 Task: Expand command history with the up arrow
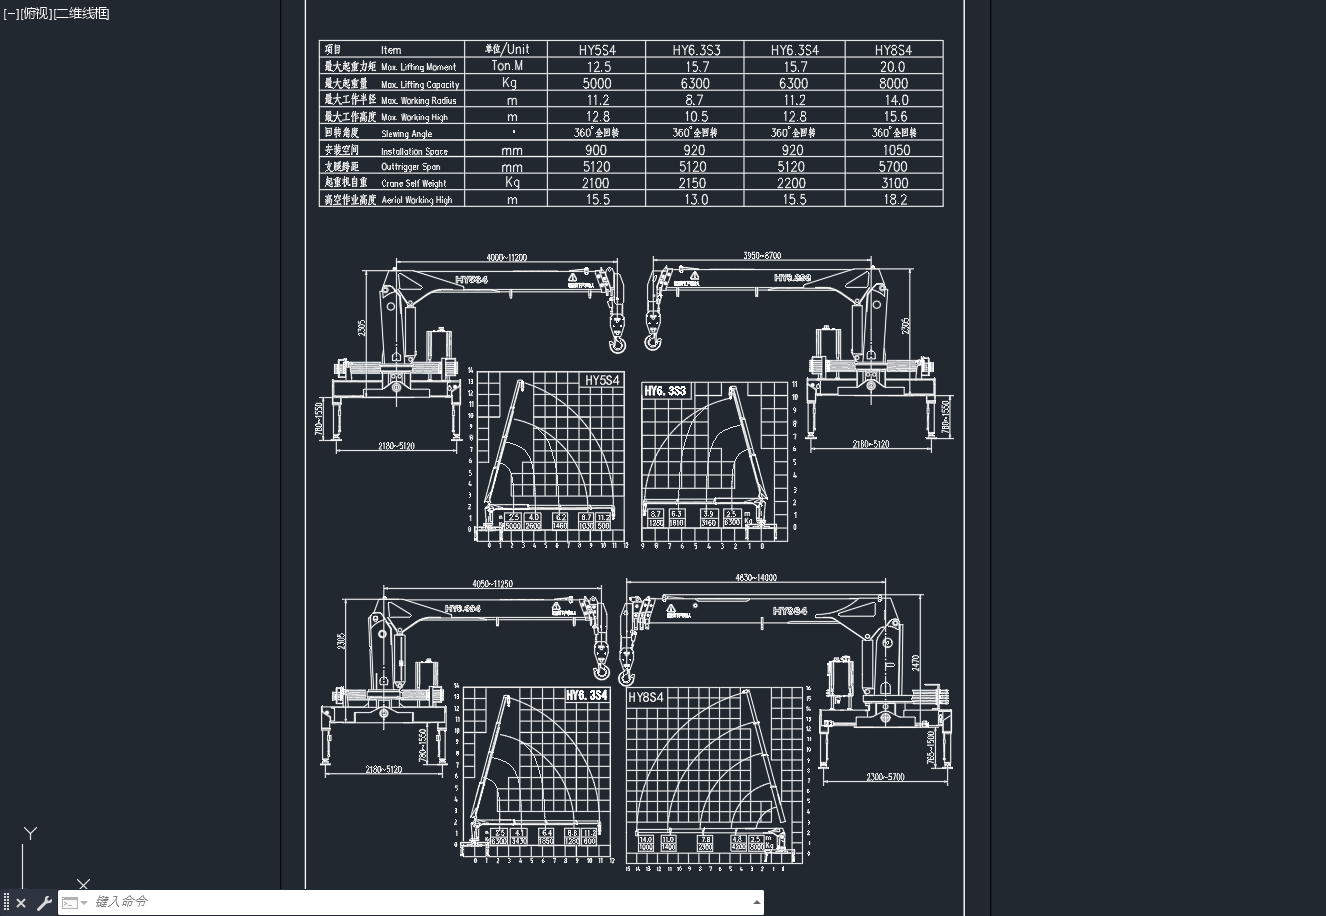(756, 902)
